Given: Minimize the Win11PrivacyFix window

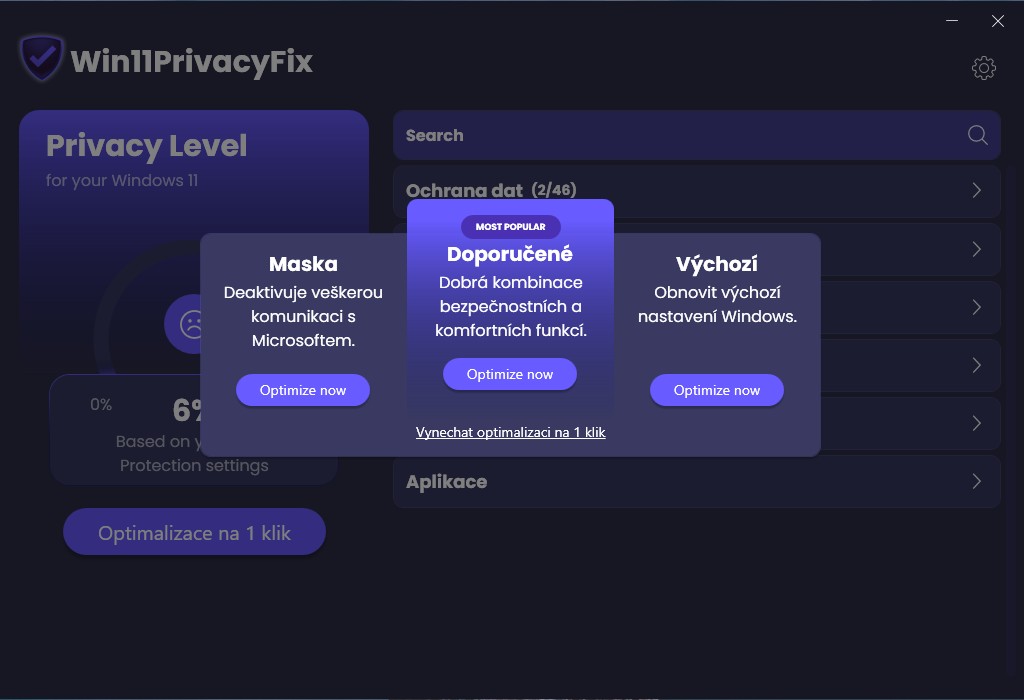Looking at the screenshot, I should (x=953, y=20).
